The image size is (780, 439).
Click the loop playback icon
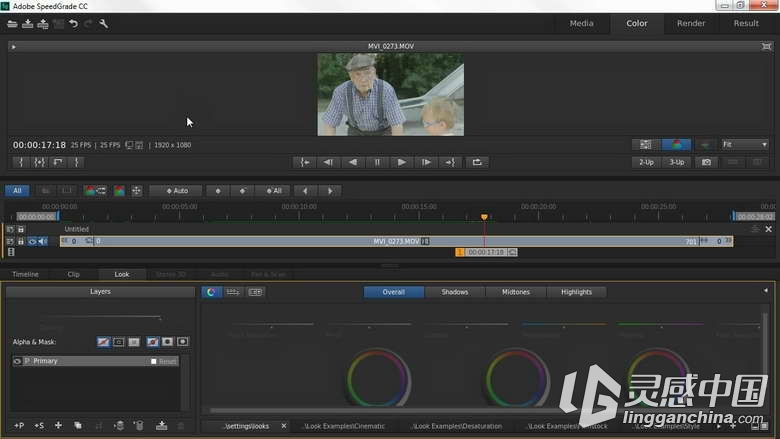pyautogui.click(x=477, y=162)
